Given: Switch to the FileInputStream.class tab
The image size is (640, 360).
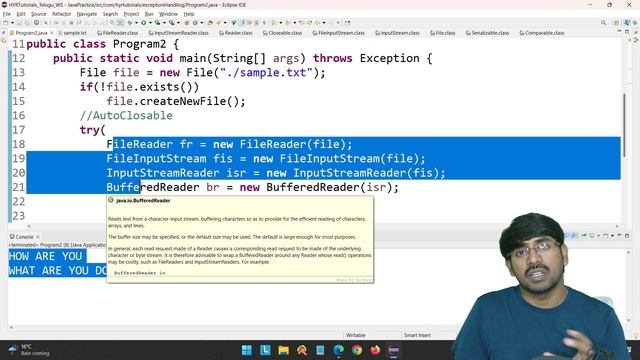Looking at the screenshot, I should coord(338,33).
